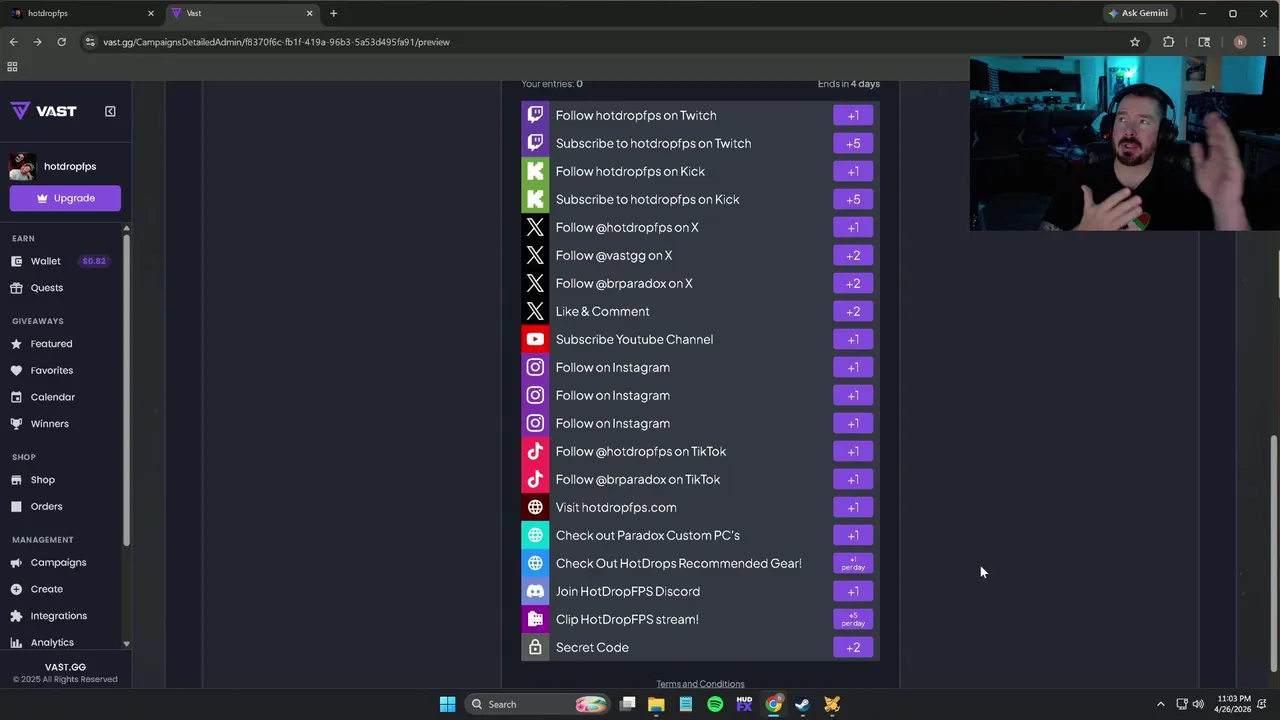Open Spotify from the taskbar
The image size is (1280, 720).
pyautogui.click(x=715, y=704)
